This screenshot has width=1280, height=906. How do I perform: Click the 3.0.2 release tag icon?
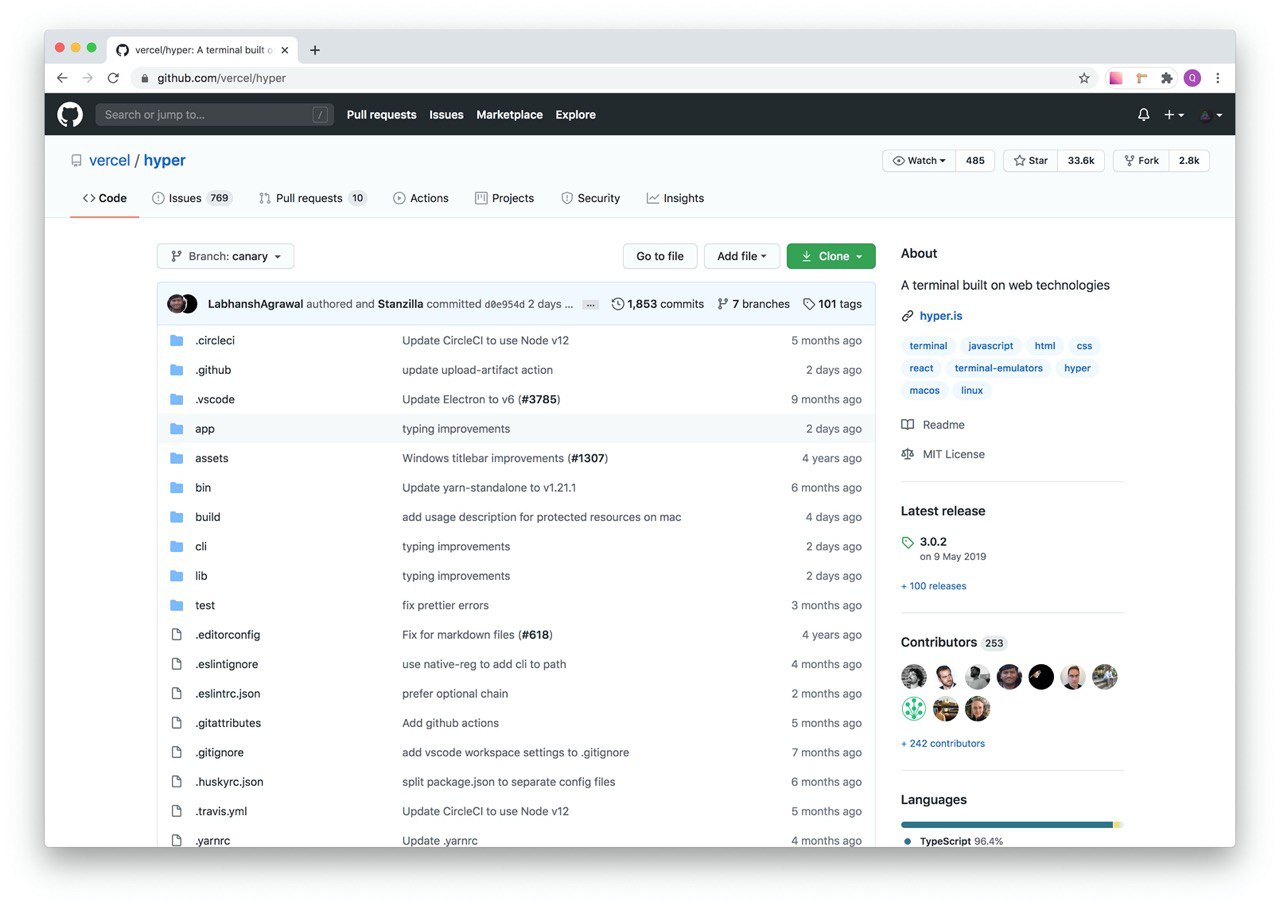[x=908, y=543]
